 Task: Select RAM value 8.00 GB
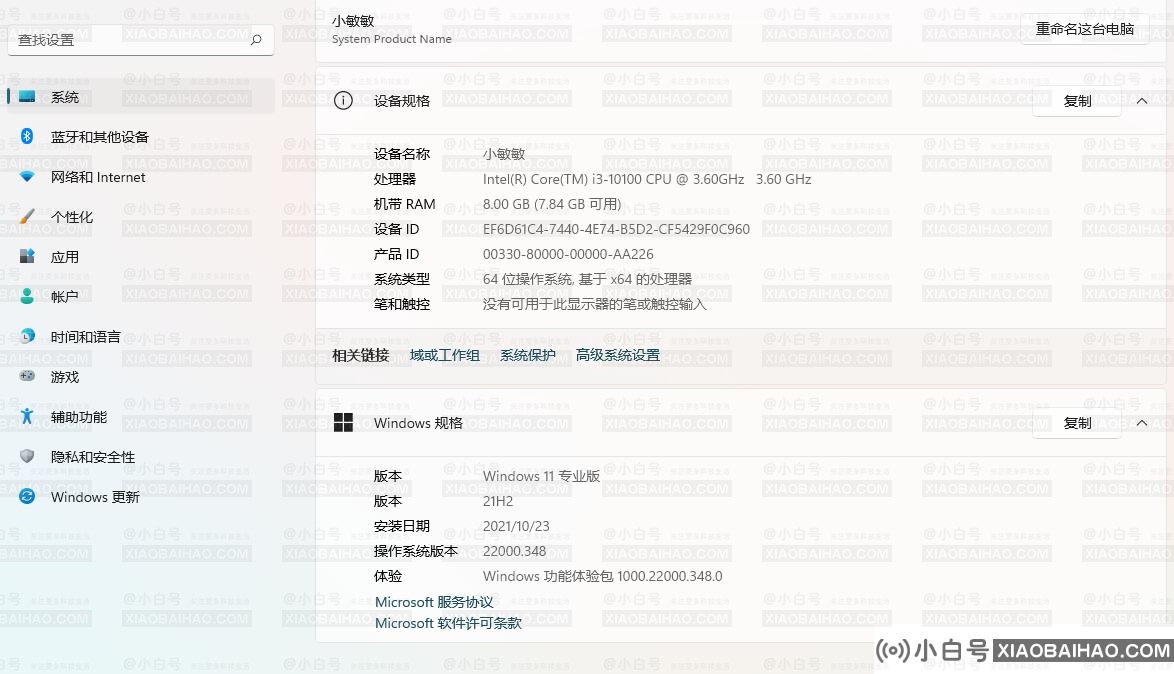point(552,204)
